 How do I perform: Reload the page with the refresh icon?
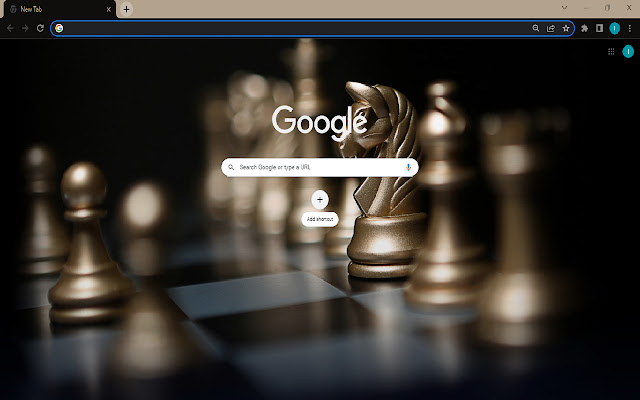[40, 28]
